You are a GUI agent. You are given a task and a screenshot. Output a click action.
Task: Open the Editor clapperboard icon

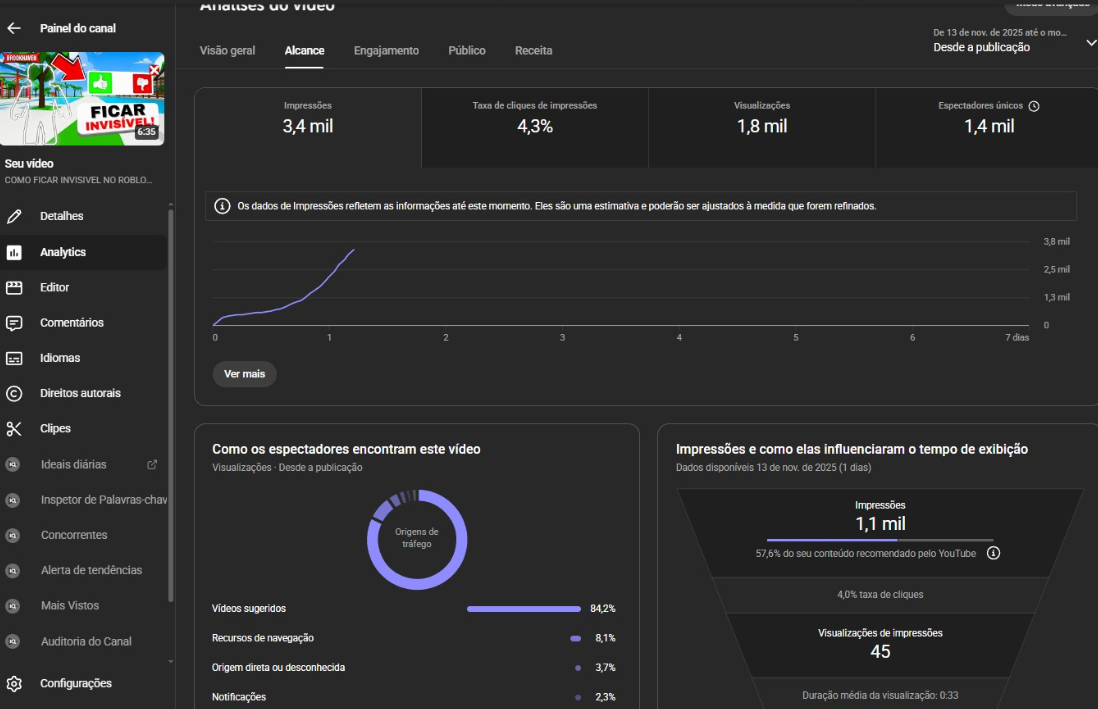tap(14, 287)
